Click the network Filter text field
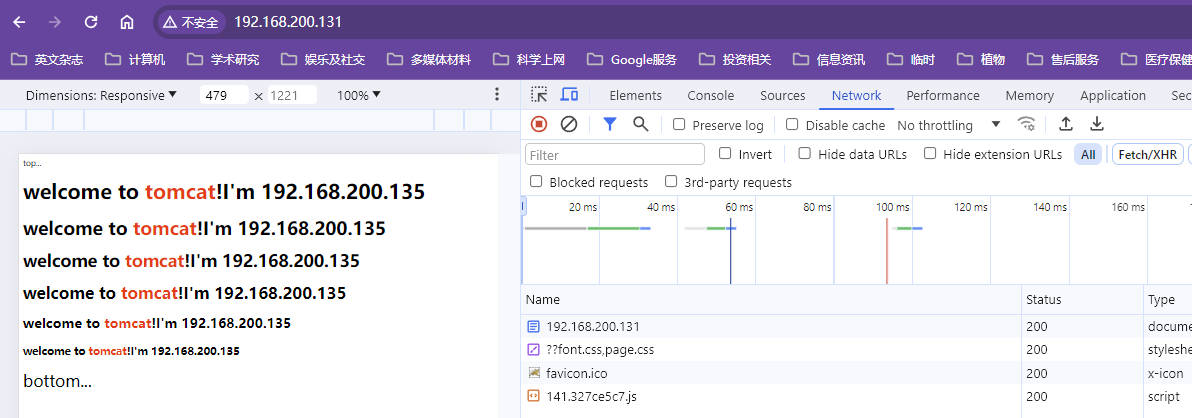The height and width of the screenshot is (418, 1192). [x=615, y=155]
